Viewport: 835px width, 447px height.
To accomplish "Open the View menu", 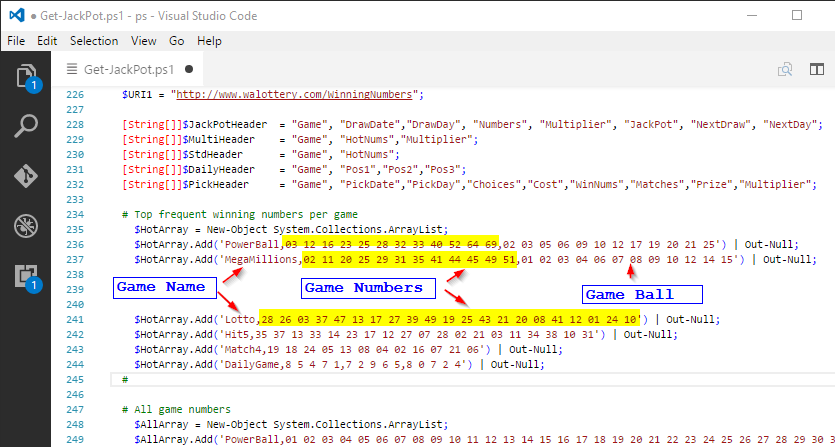I will pos(144,41).
